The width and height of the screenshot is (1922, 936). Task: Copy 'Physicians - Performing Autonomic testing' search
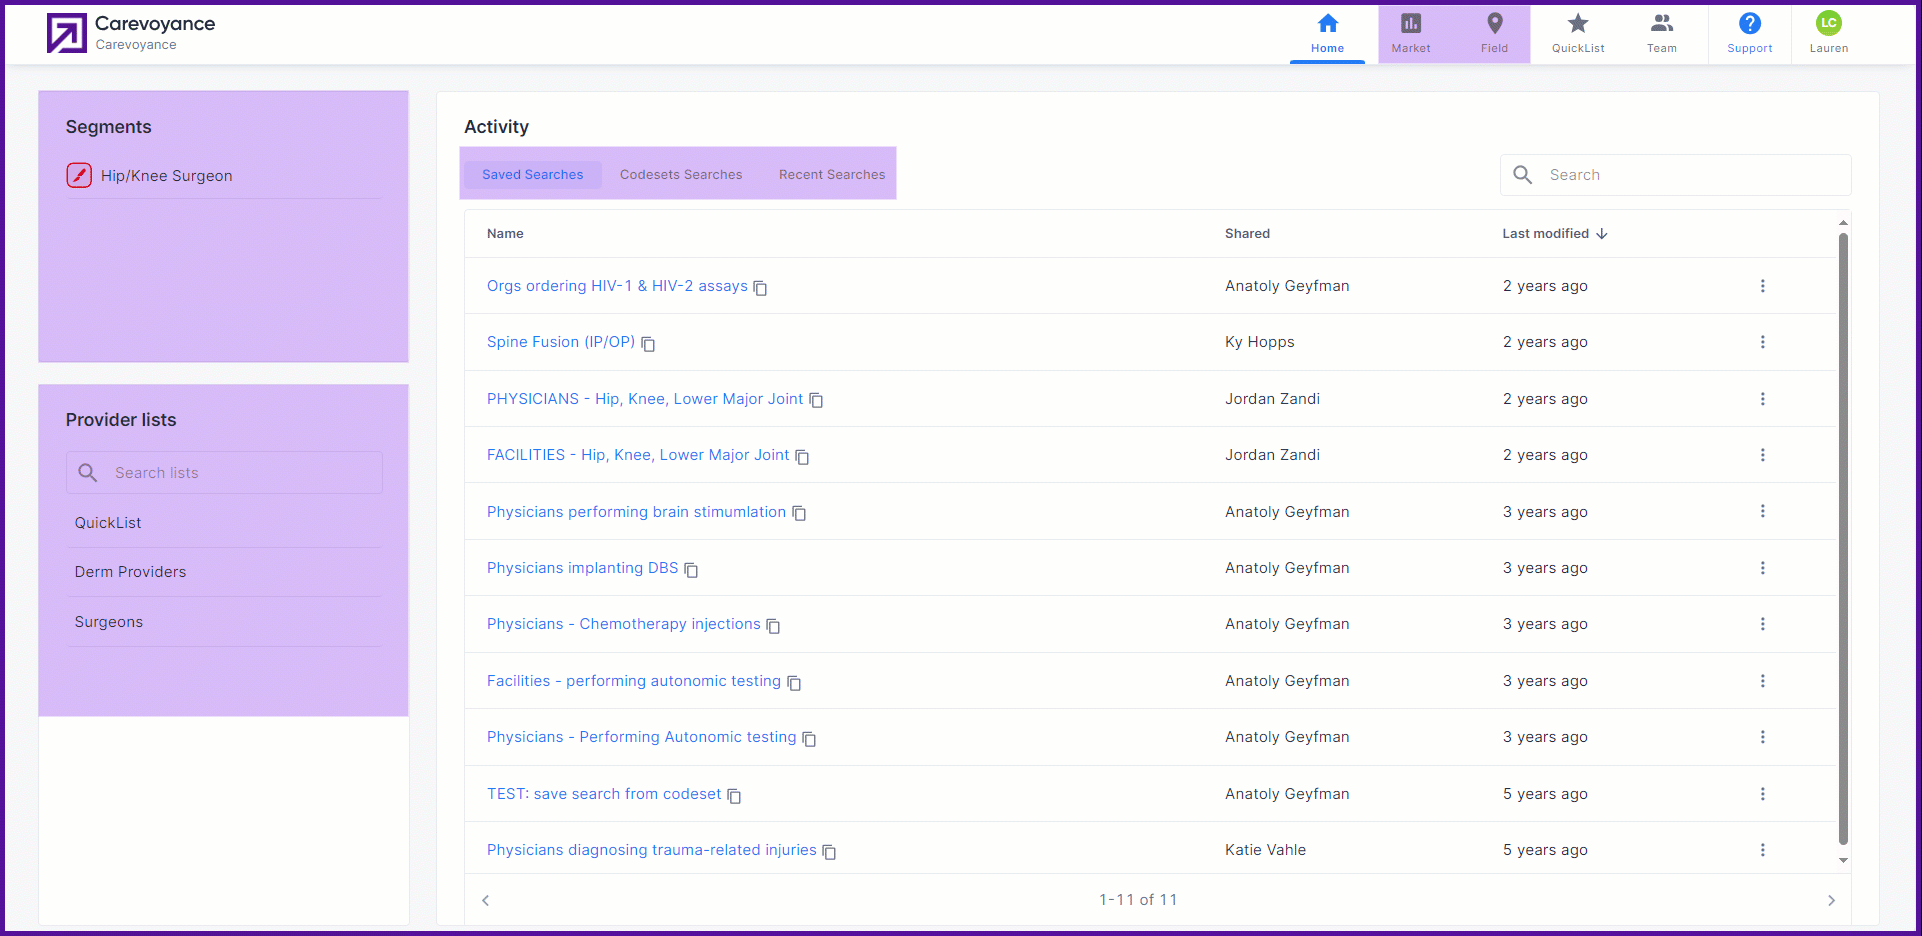tap(809, 739)
